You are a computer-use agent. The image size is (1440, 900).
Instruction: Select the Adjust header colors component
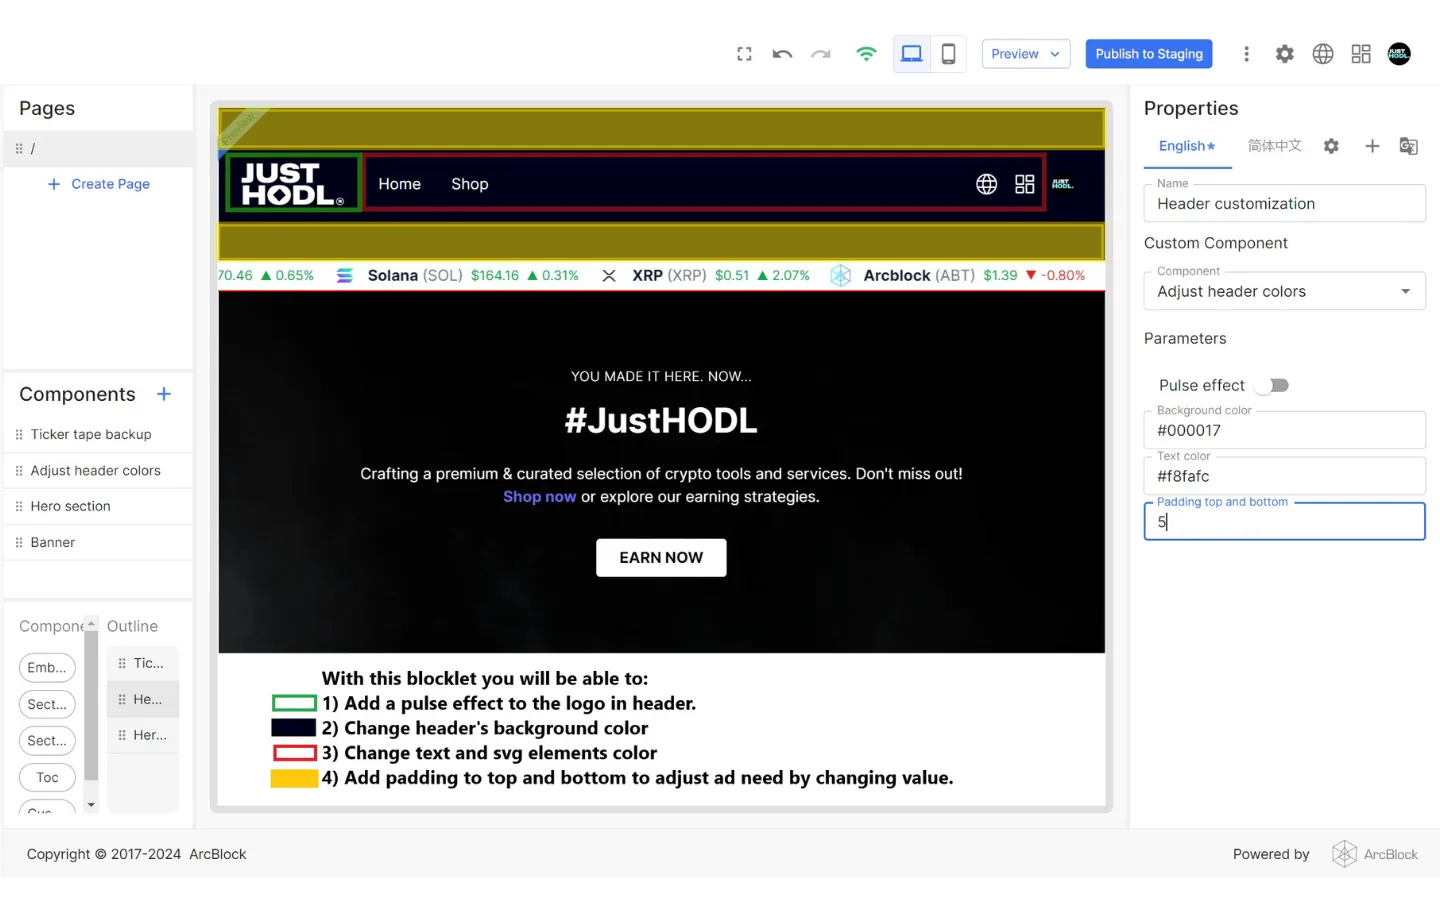(x=98, y=471)
